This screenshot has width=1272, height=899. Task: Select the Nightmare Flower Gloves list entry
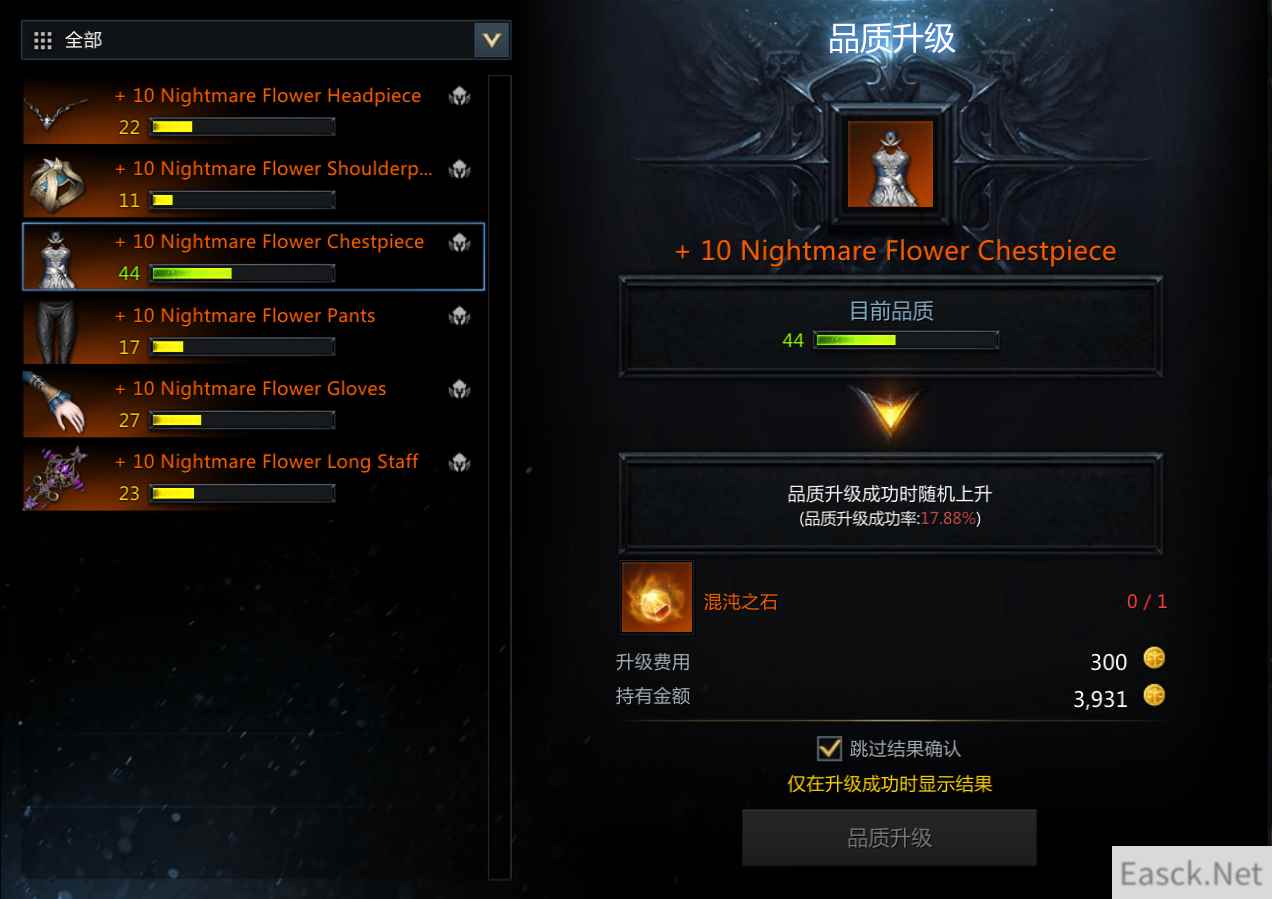tap(254, 403)
